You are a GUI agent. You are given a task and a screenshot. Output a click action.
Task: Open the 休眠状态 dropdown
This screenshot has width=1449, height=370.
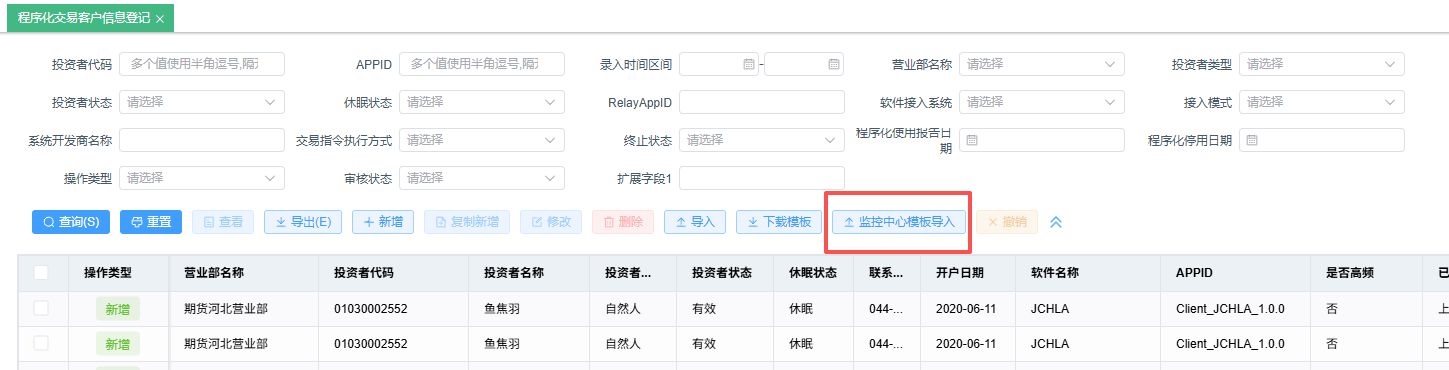point(482,102)
